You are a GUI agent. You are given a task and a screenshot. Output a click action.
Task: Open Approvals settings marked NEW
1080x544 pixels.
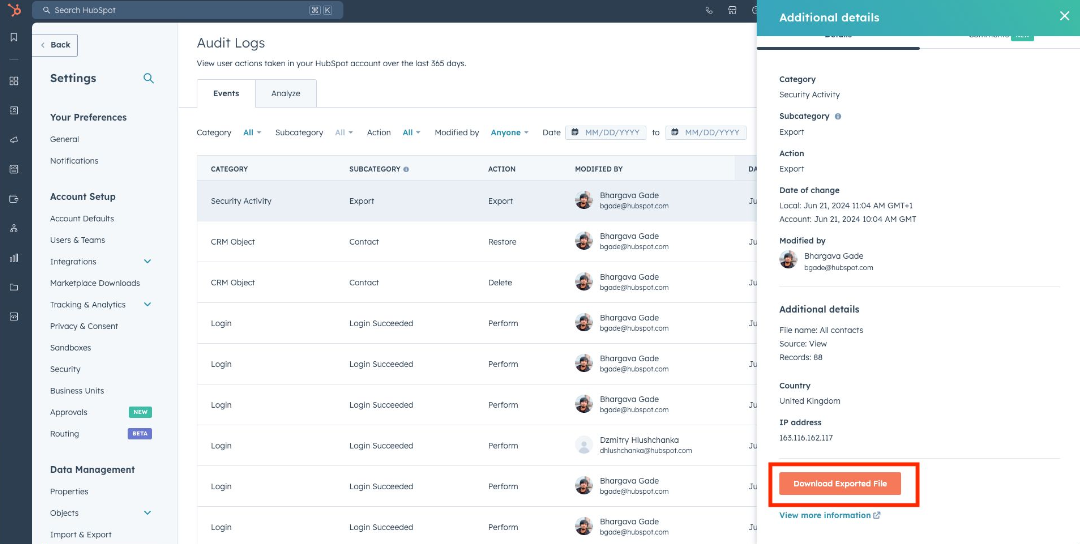pyautogui.click(x=69, y=412)
